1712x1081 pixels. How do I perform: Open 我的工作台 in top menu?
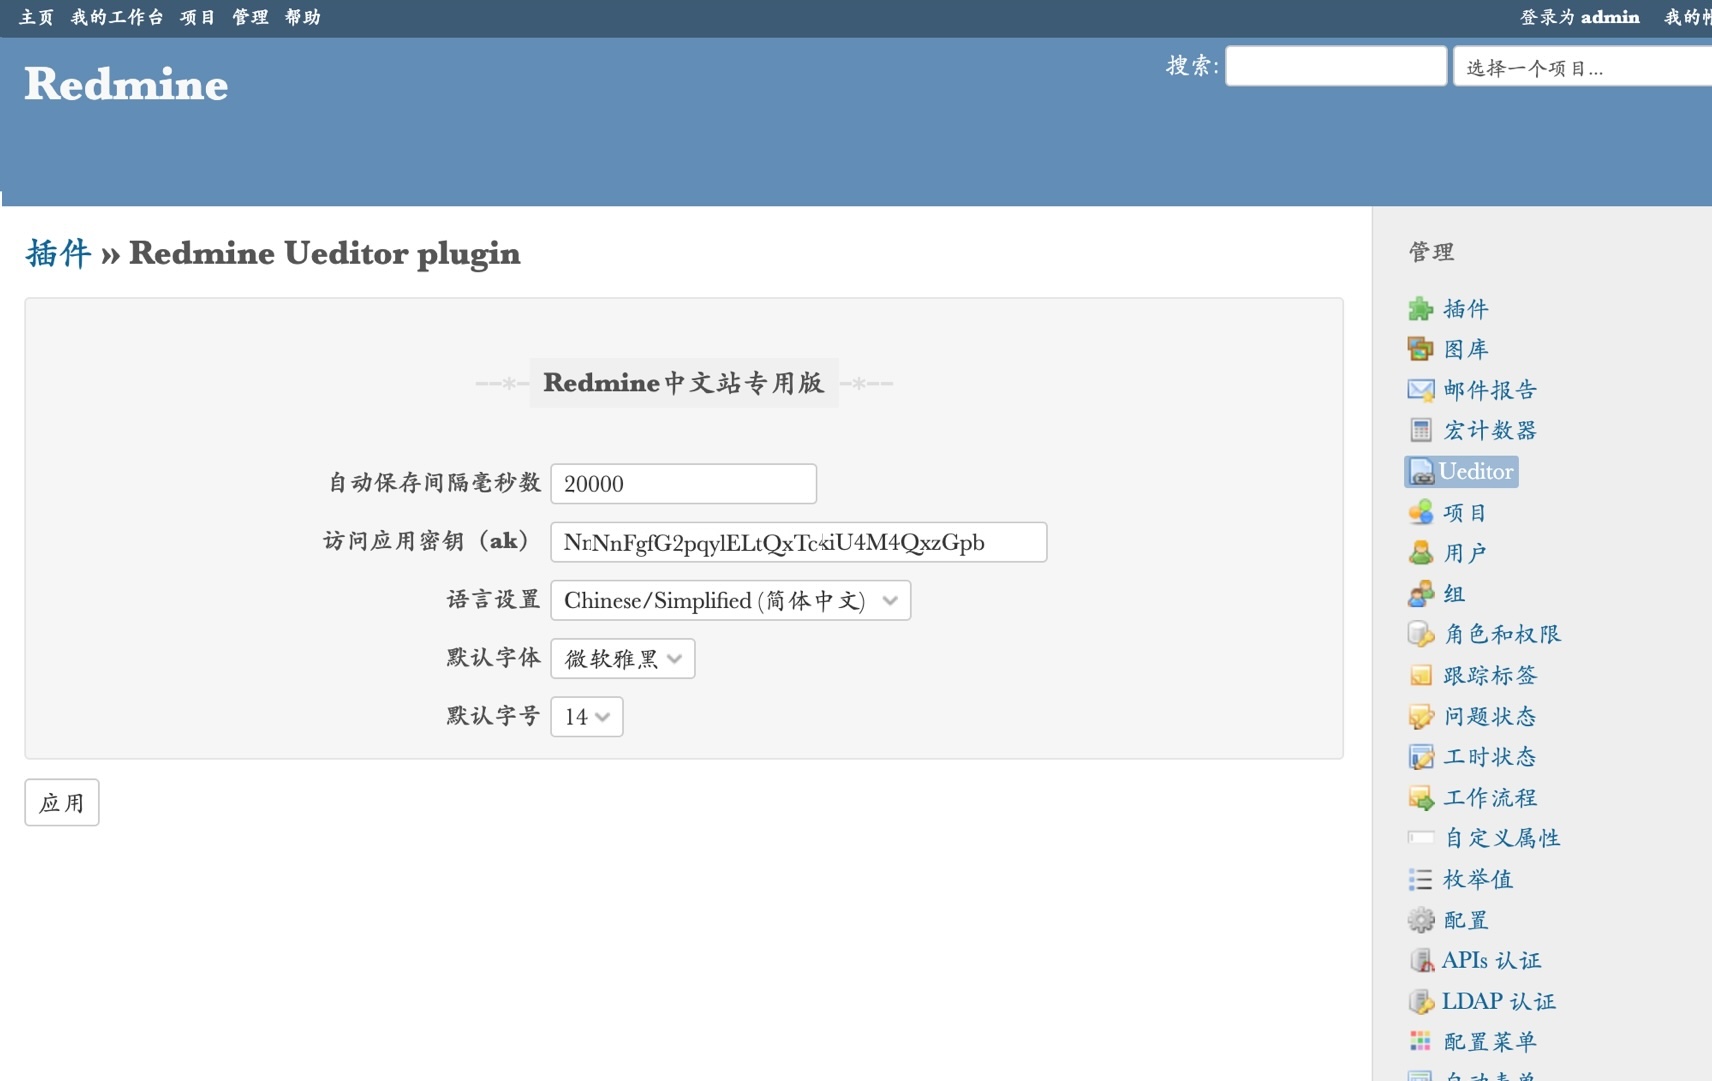[117, 17]
